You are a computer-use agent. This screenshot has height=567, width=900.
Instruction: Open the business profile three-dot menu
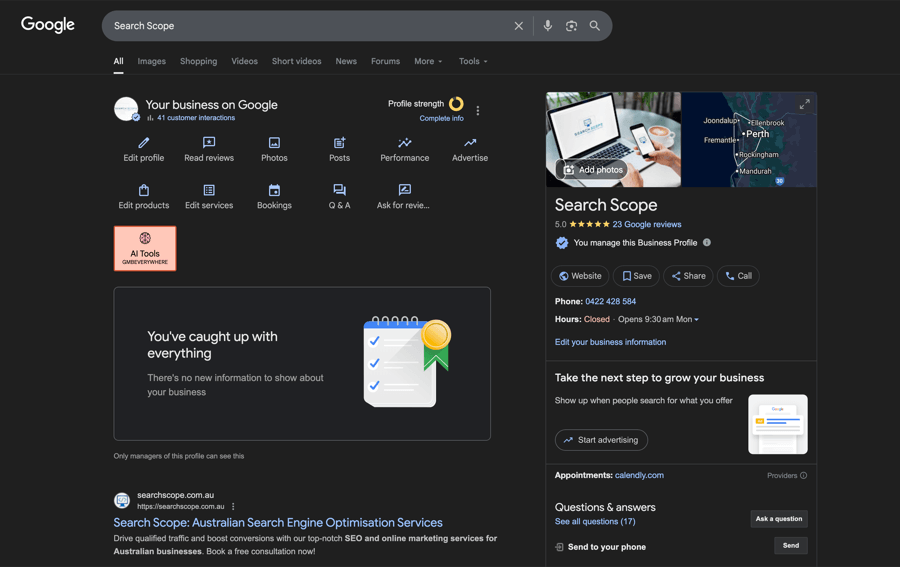click(478, 111)
